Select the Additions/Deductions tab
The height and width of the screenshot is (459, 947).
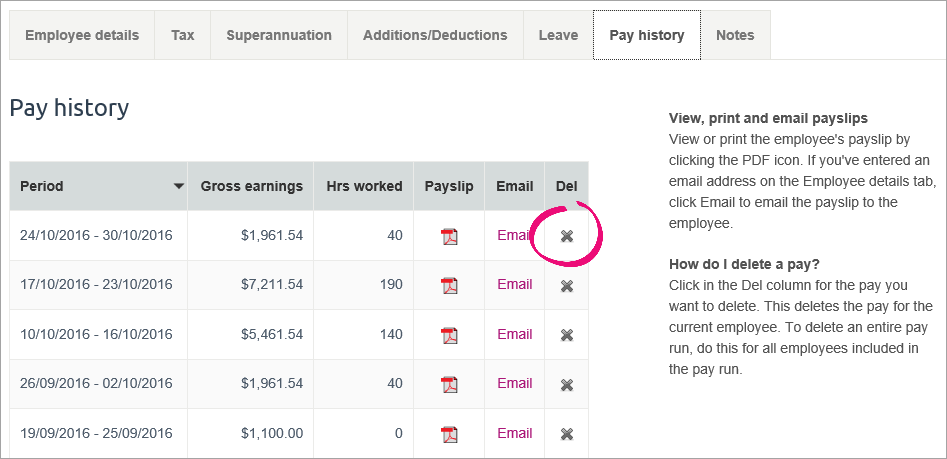tap(435, 35)
